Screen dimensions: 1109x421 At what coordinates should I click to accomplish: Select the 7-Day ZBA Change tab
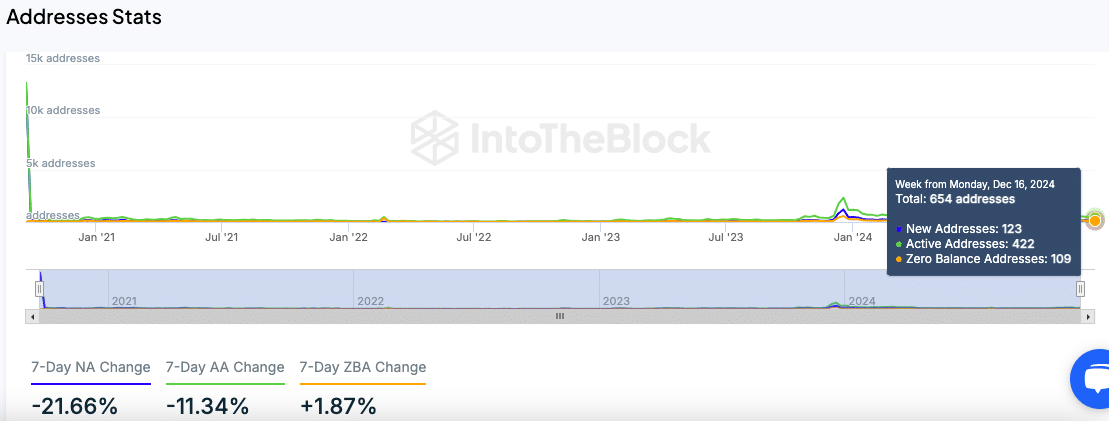click(x=362, y=367)
